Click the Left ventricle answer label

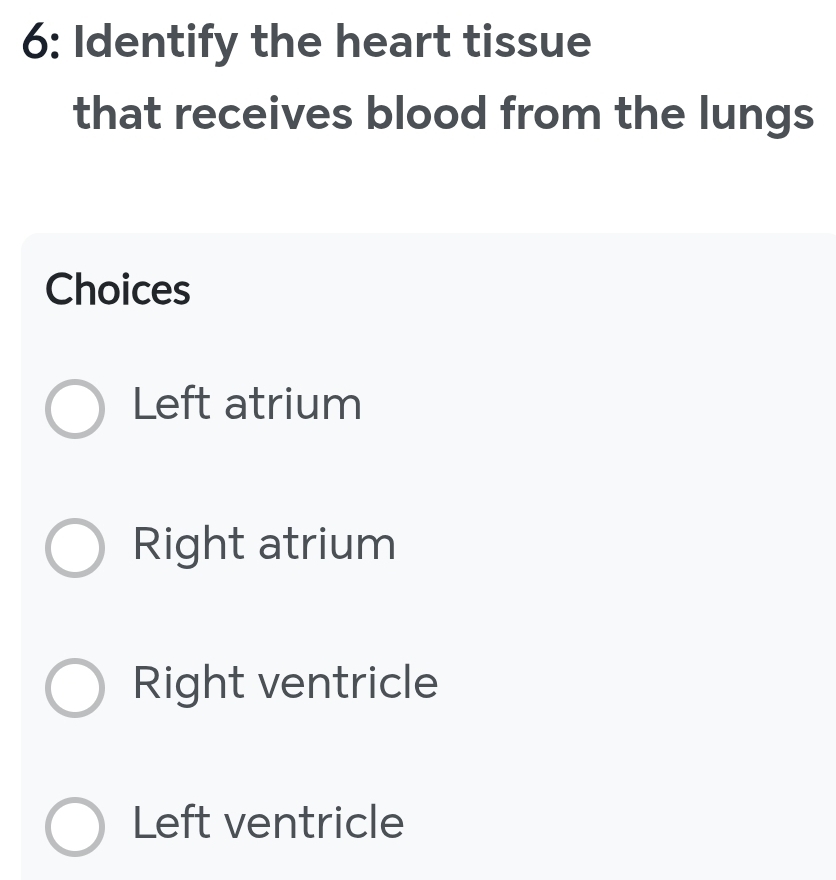(x=268, y=824)
